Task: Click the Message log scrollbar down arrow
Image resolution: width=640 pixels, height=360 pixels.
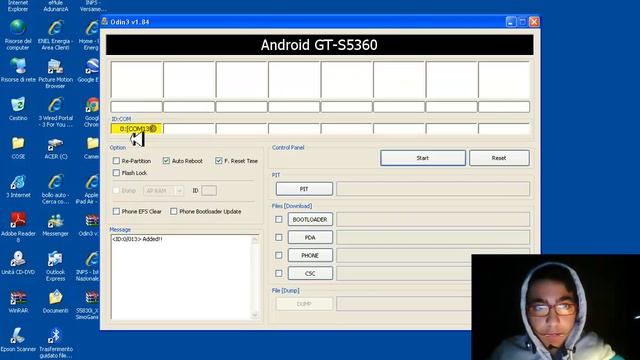Action: 255,315
